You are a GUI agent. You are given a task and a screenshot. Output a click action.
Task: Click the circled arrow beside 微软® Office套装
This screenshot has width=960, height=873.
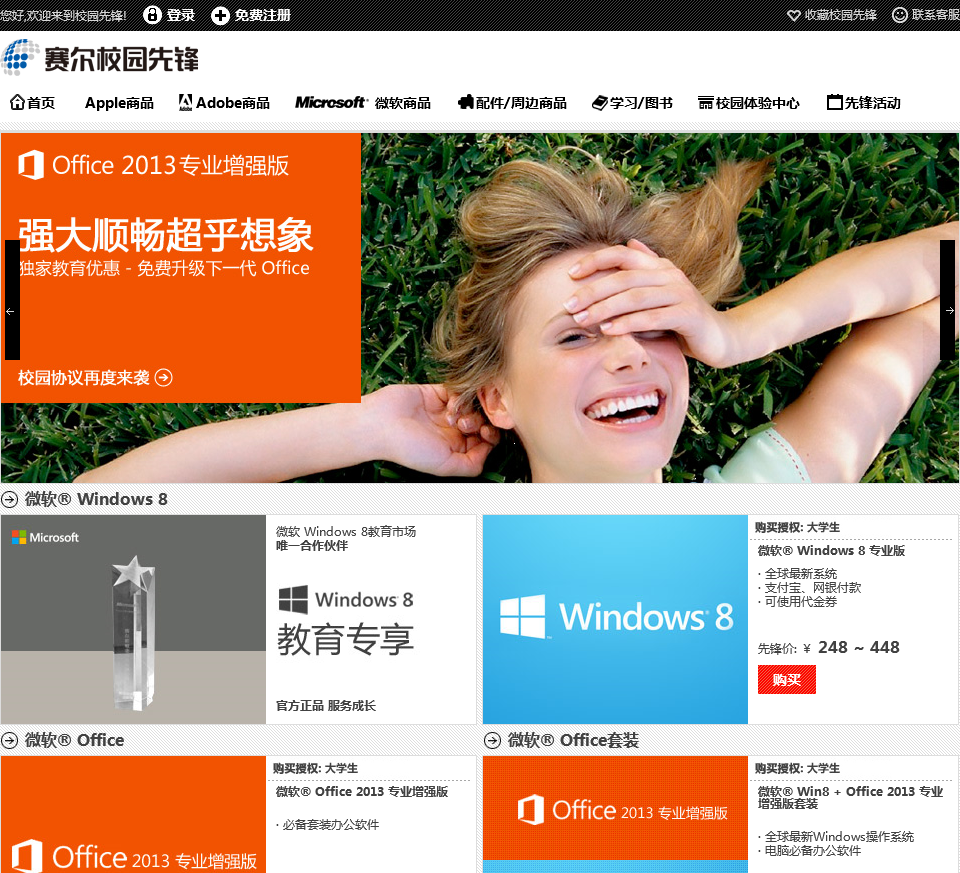coord(492,741)
